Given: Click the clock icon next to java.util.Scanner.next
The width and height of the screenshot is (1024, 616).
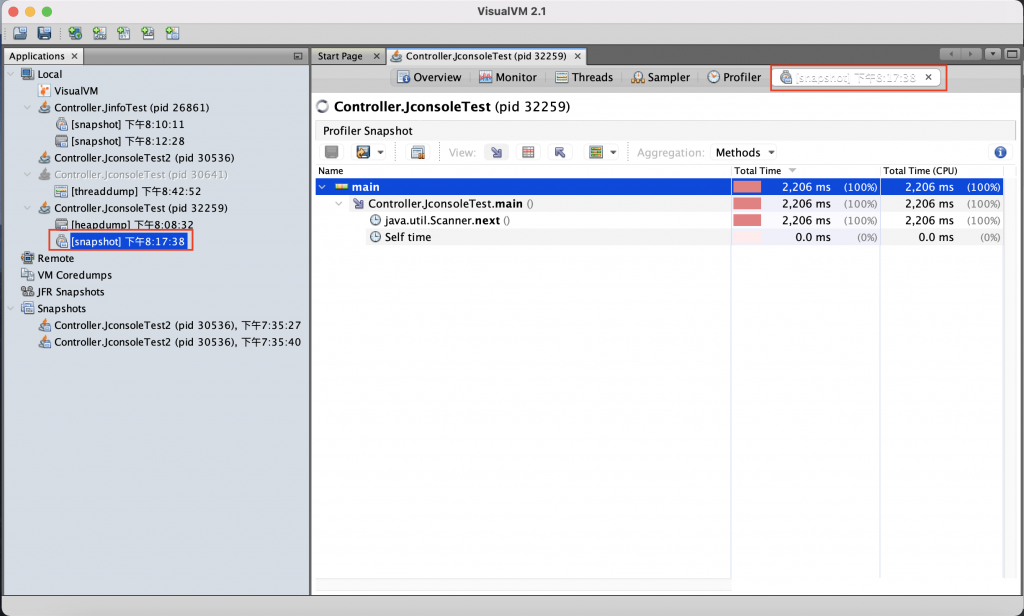Looking at the screenshot, I should pos(376,220).
